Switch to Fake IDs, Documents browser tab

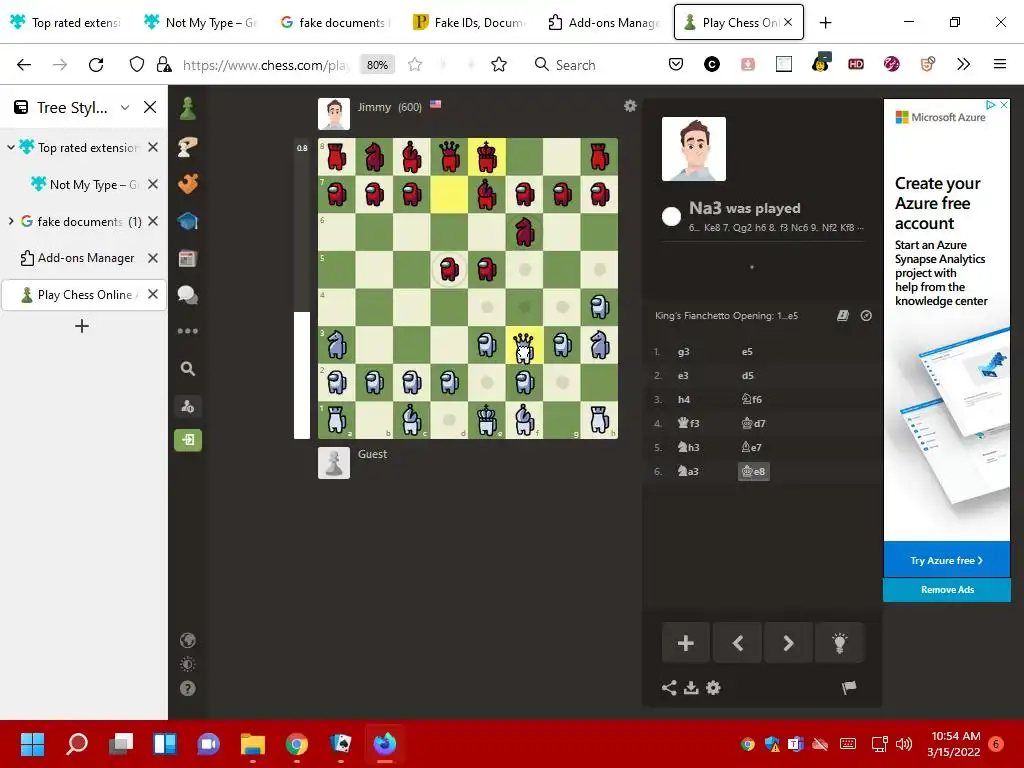(x=470, y=23)
